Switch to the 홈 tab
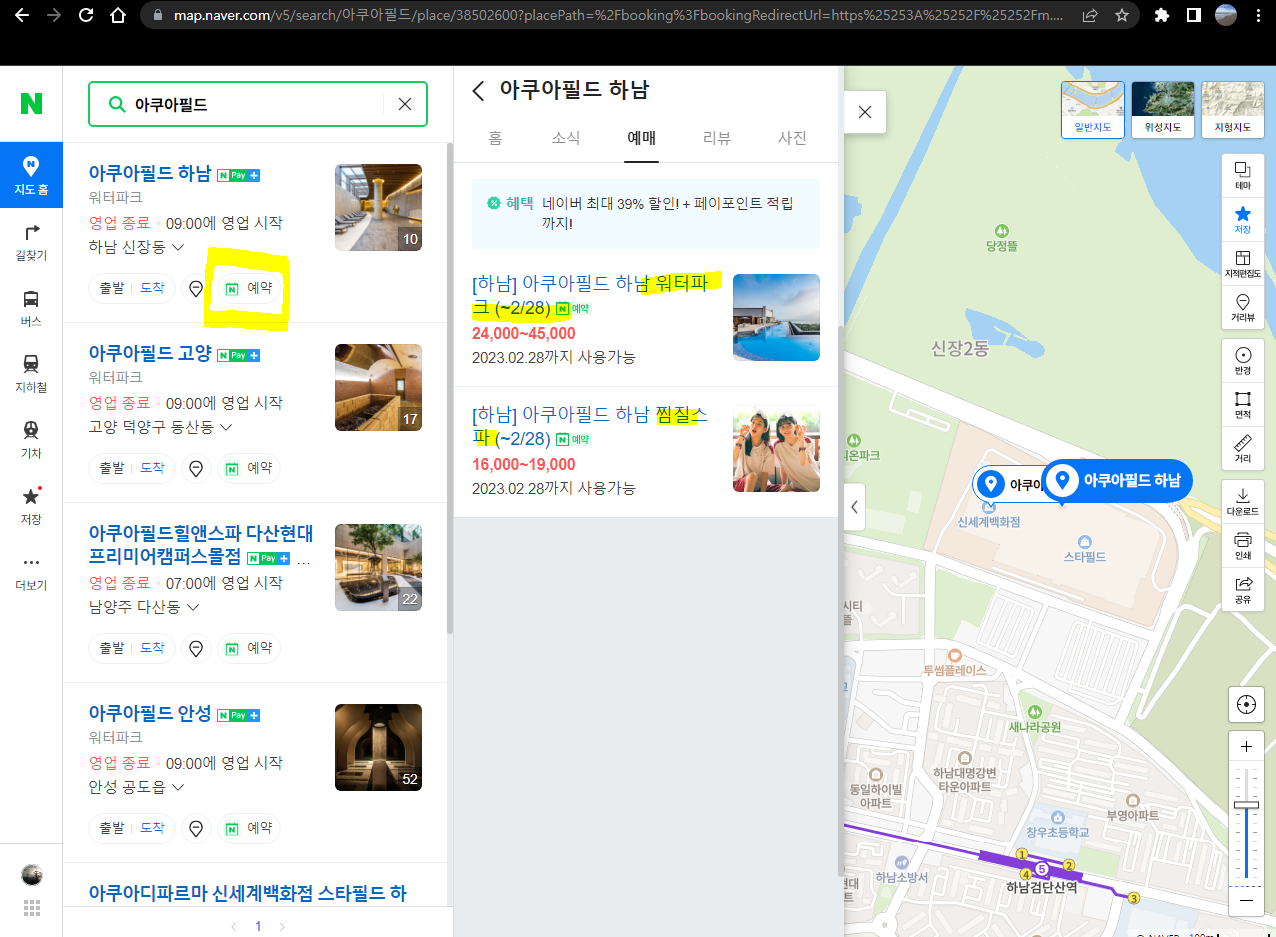This screenshot has height=937, width=1276. click(x=495, y=138)
